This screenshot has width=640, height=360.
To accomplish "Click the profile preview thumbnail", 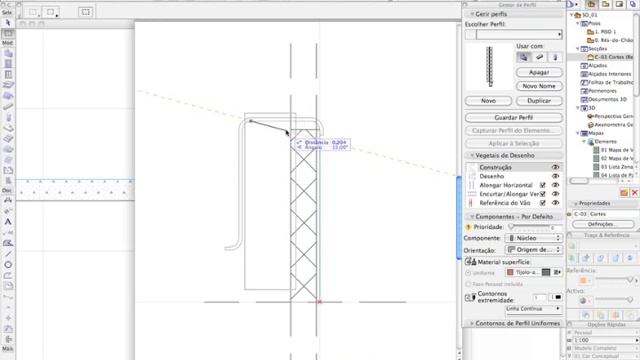I will pos(489,67).
